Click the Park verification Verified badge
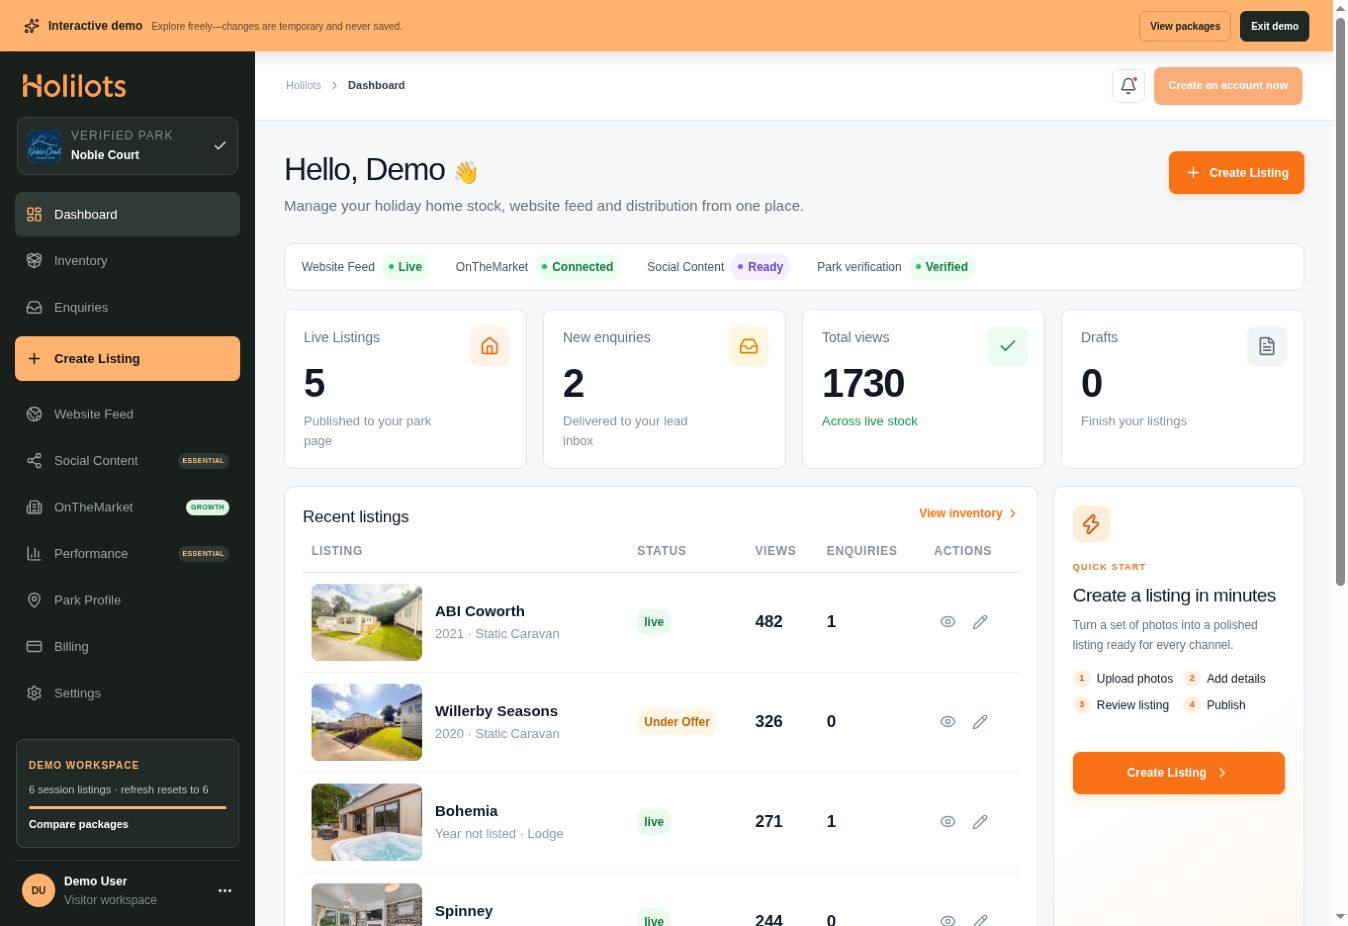This screenshot has width=1348, height=926. point(942,267)
